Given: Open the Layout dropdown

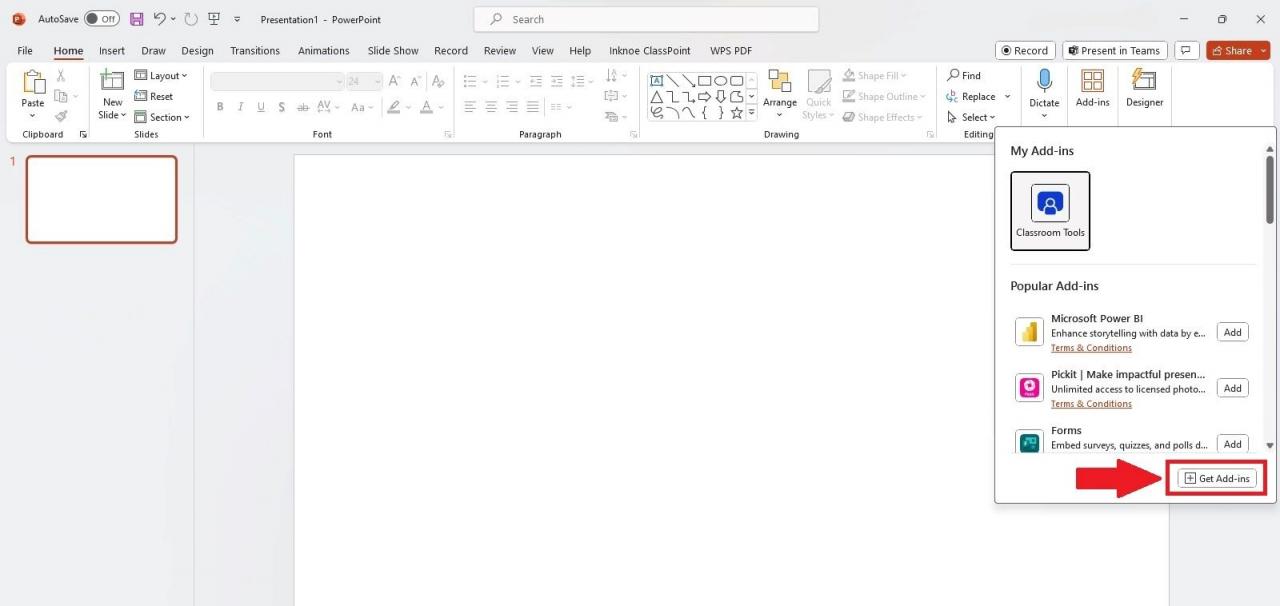Looking at the screenshot, I should pyautogui.click(x=162, y=75).
